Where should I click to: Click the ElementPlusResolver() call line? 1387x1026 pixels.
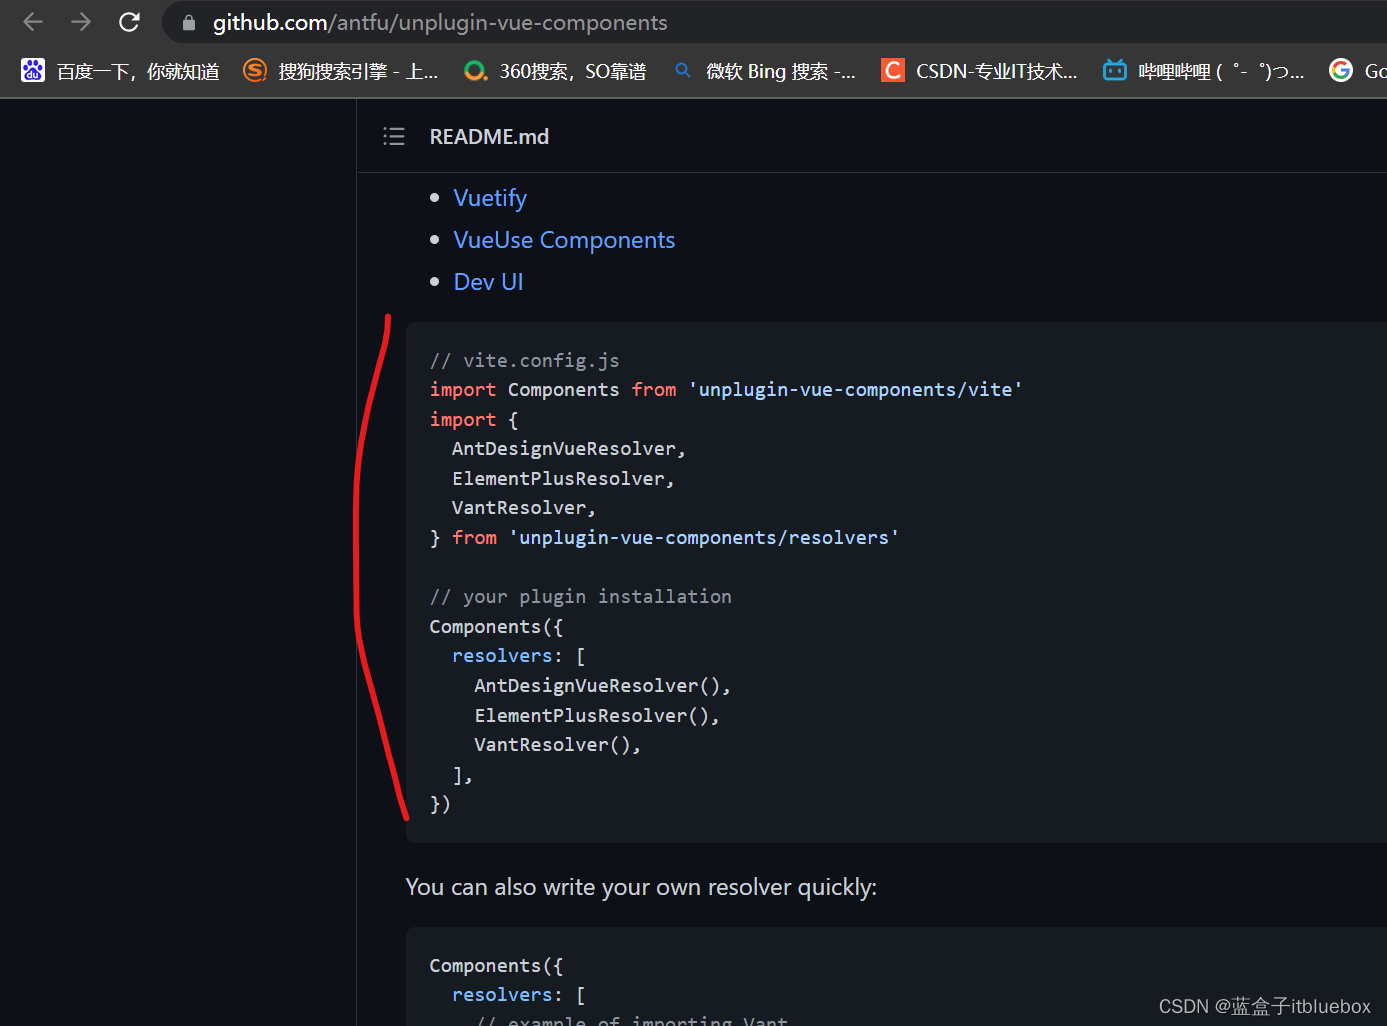(x=597, y=715)
